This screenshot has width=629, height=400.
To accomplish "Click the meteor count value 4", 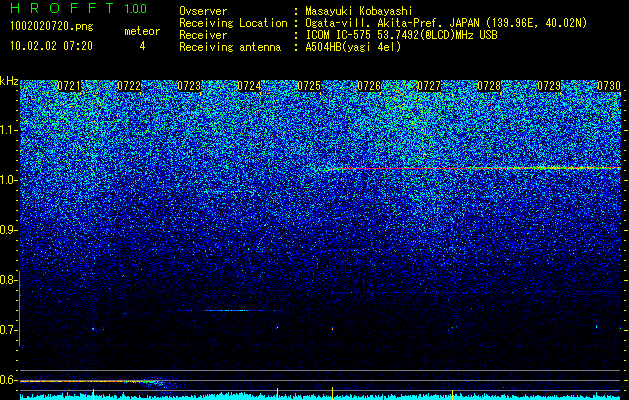I will tap(142, 46).
